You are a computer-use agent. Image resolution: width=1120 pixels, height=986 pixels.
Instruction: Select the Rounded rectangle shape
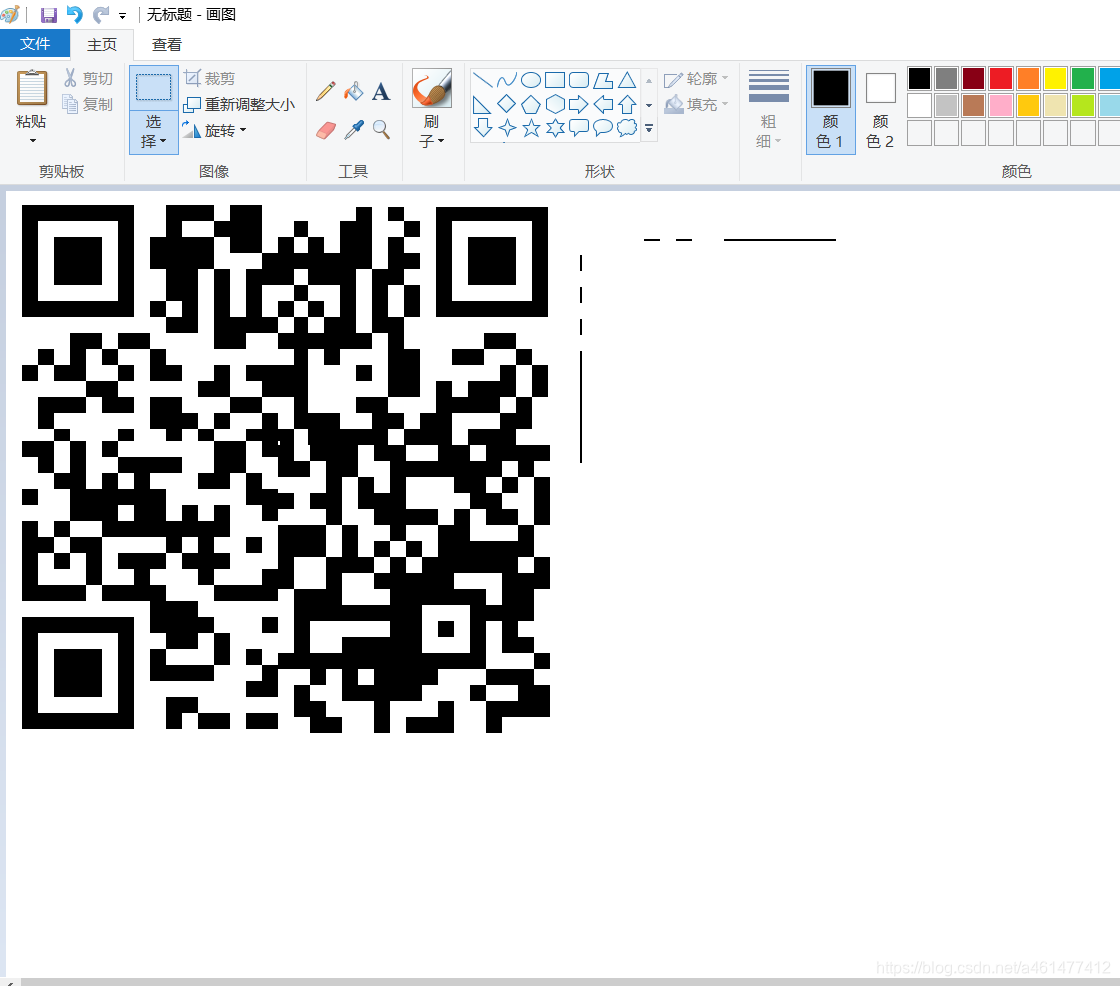point(579,80)
